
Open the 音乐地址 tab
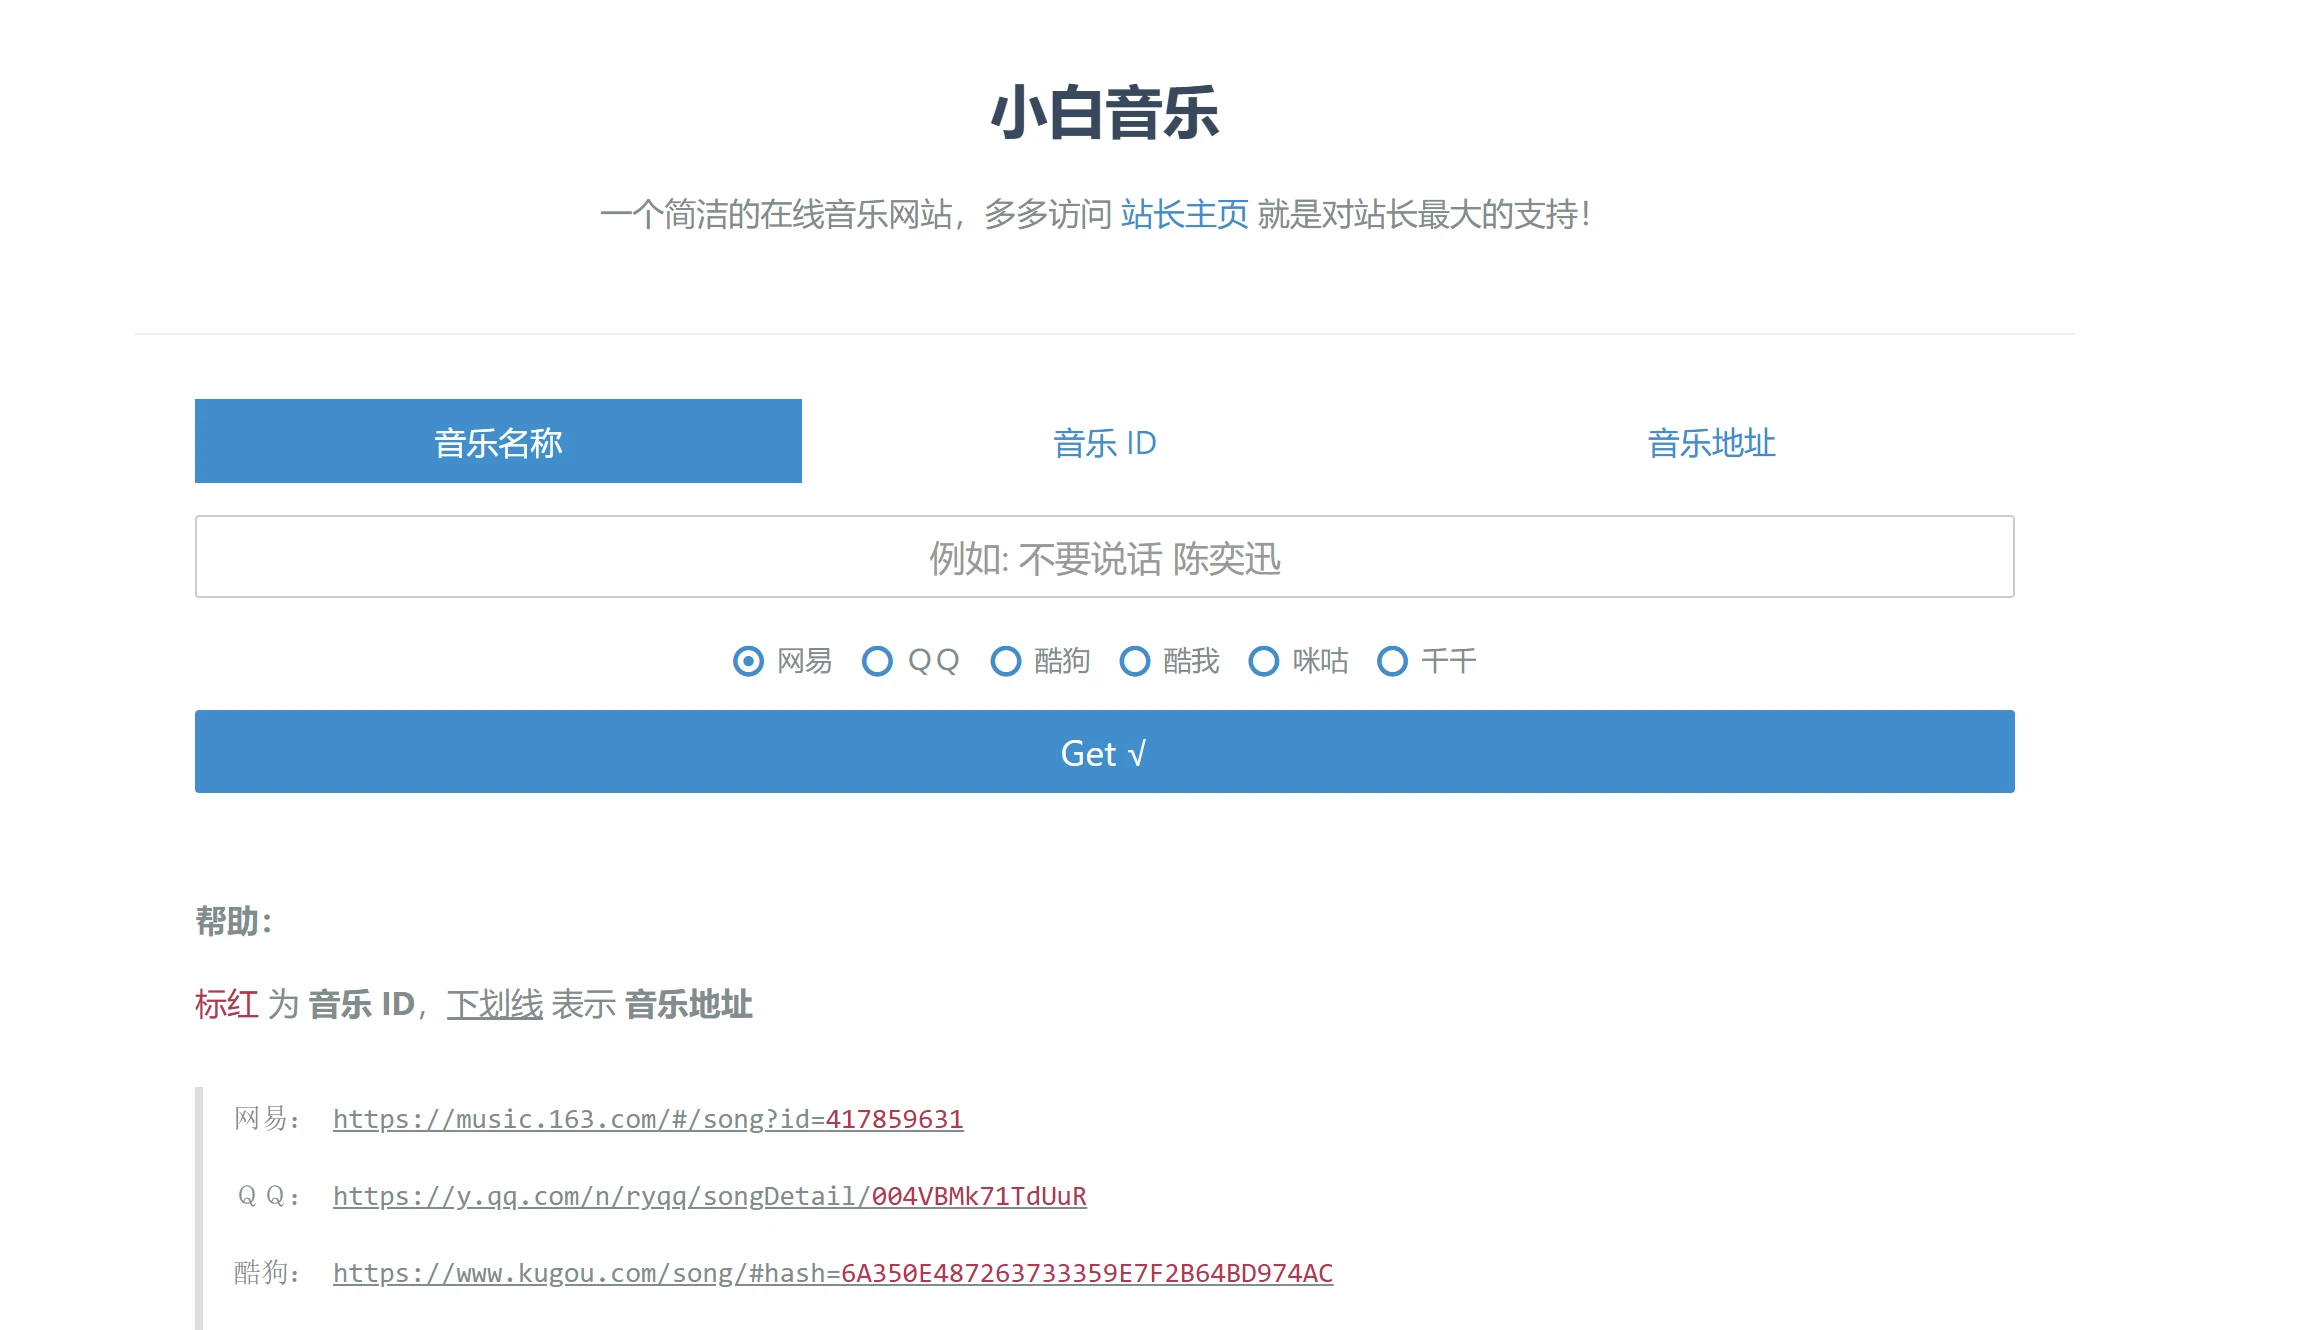tap(1710, 443)
